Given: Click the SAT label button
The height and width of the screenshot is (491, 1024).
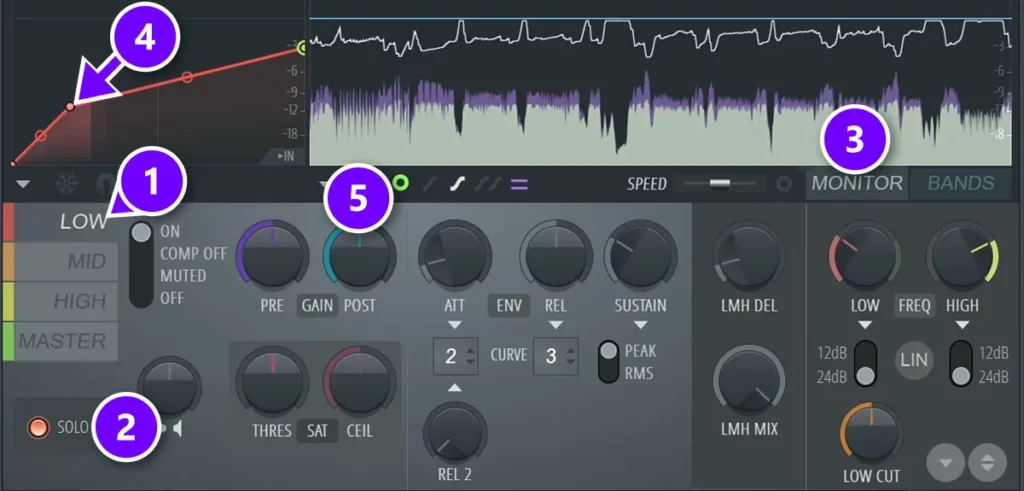Looking at the screenshot, I should [317, 431].
